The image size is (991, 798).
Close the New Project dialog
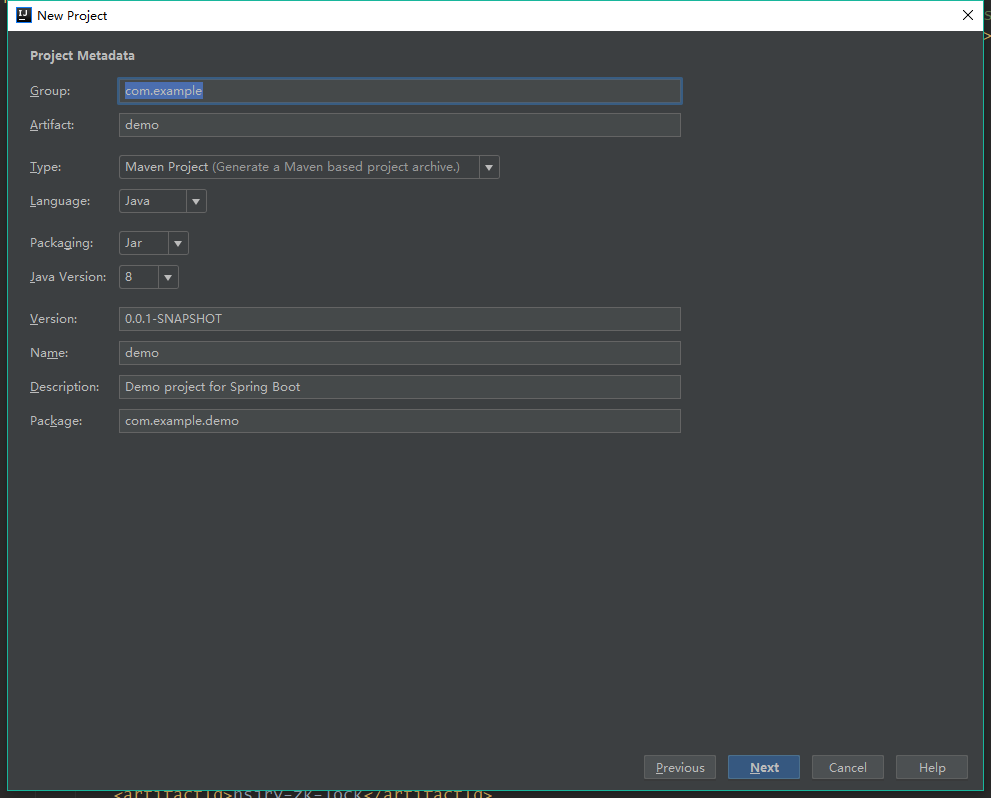(967, 15)
